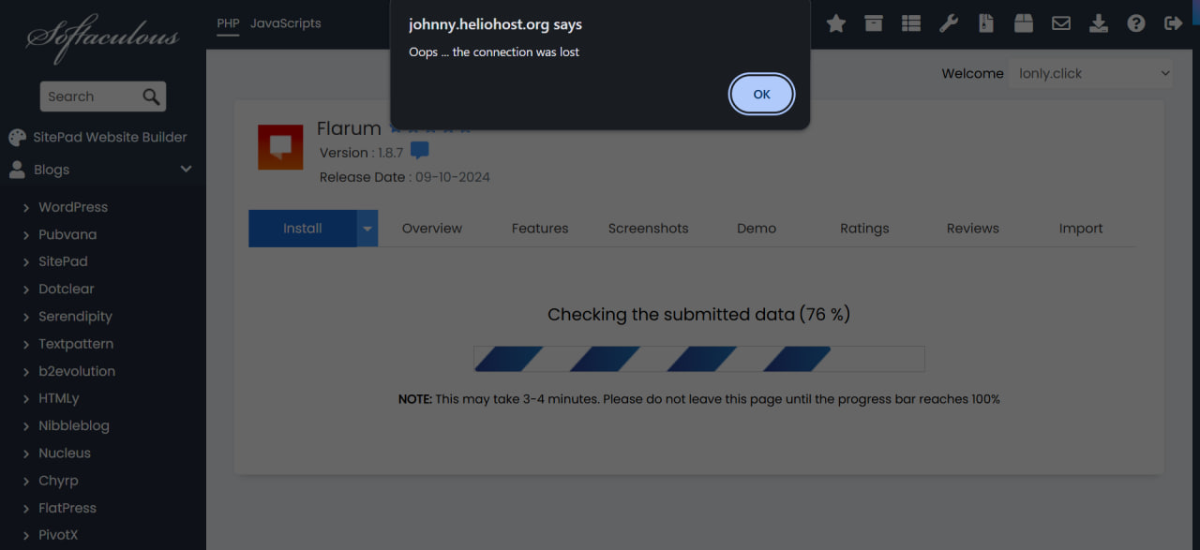Viewport: 1200px width, 550px height.
Task: Expand the WordPress item in sidebar
Action: 72,207
